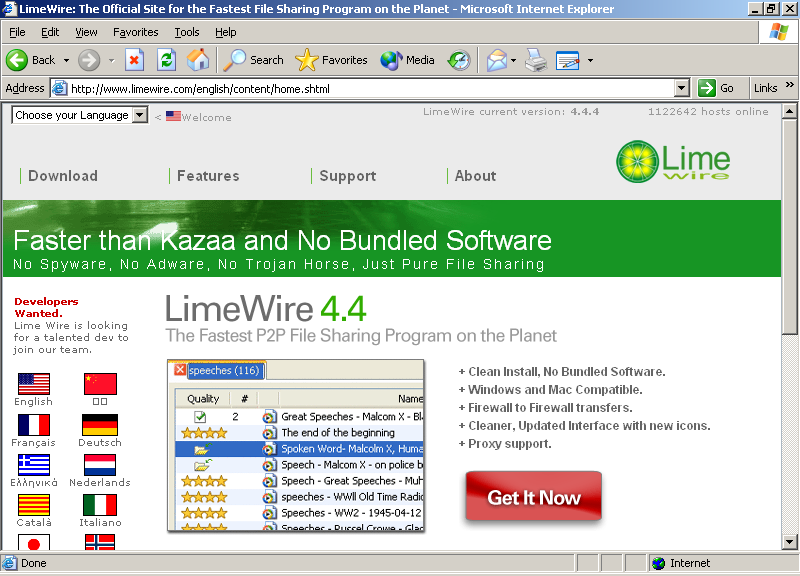Viewport: 800px width, 576px height.
Task: Open the Back button history arrow
Action: coord(66,61)
